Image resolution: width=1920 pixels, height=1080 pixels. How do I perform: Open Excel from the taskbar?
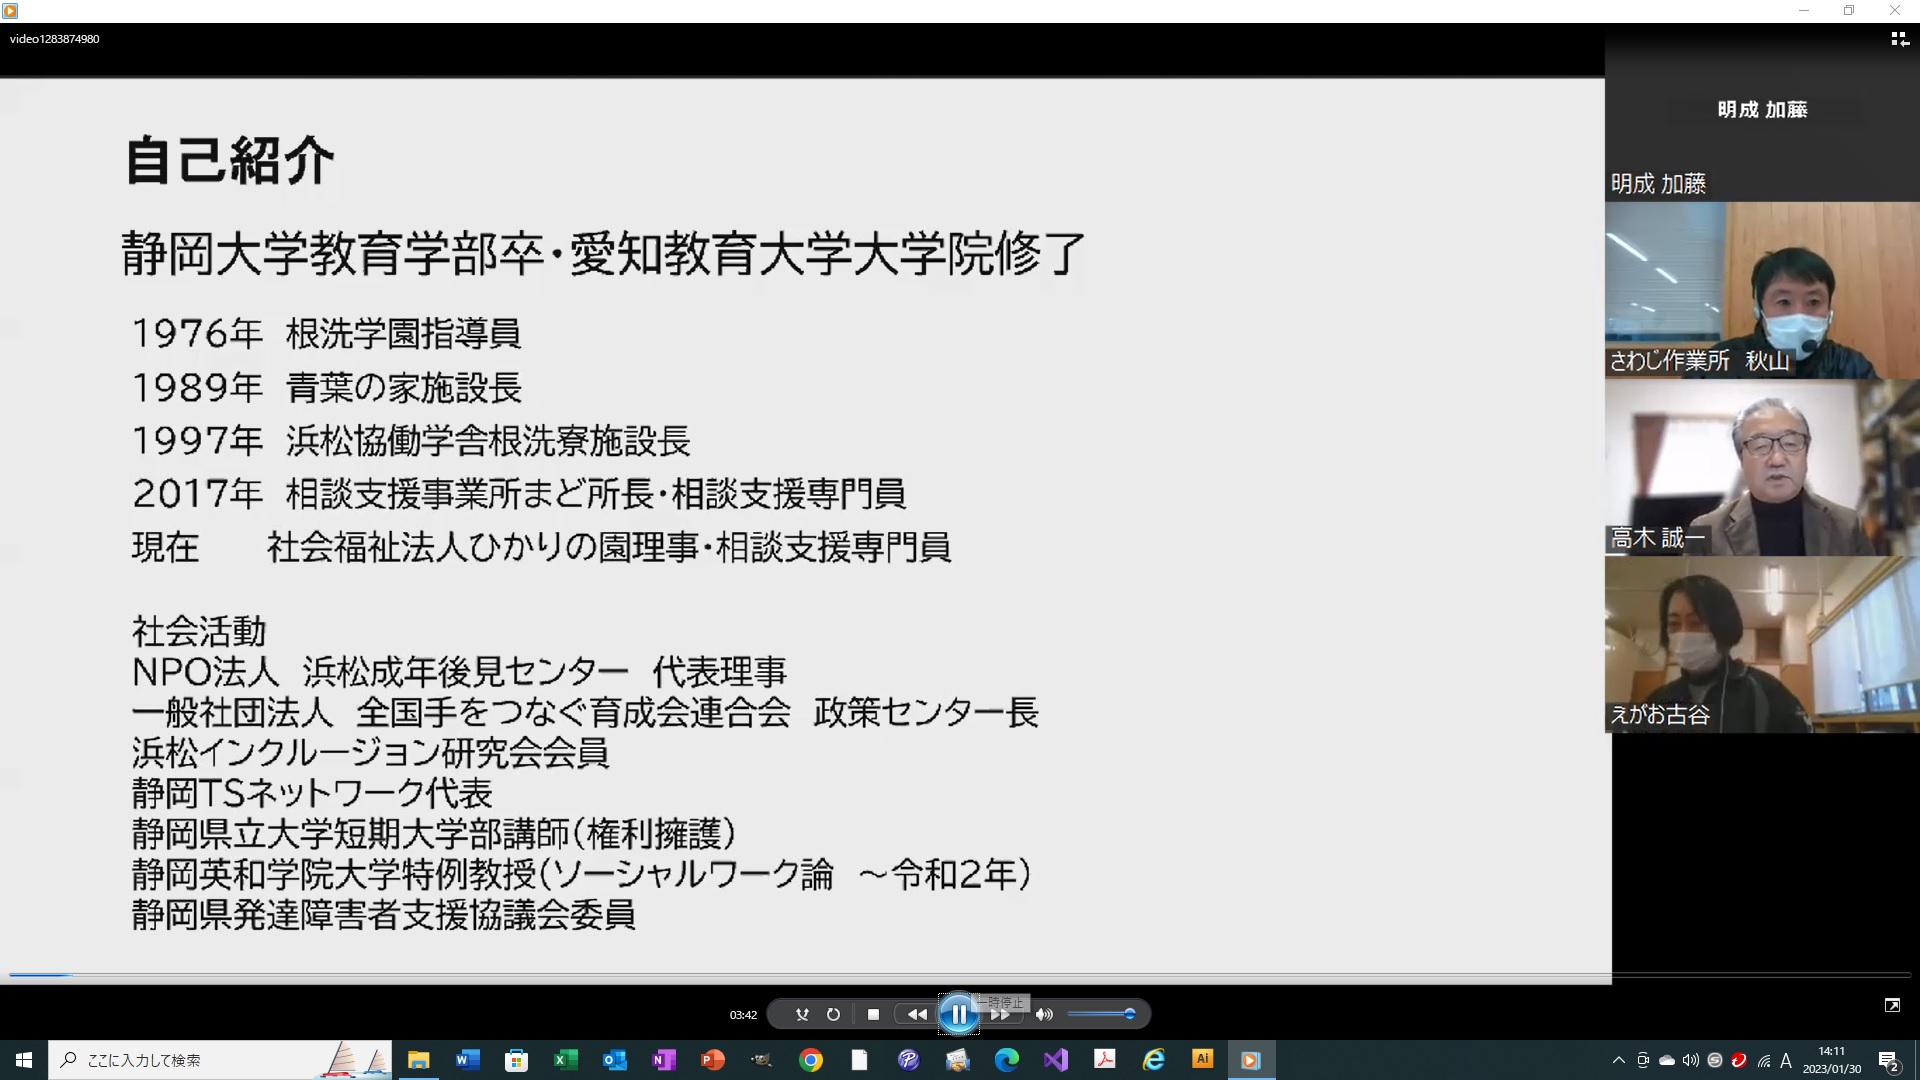click(x=565, y=1060)
